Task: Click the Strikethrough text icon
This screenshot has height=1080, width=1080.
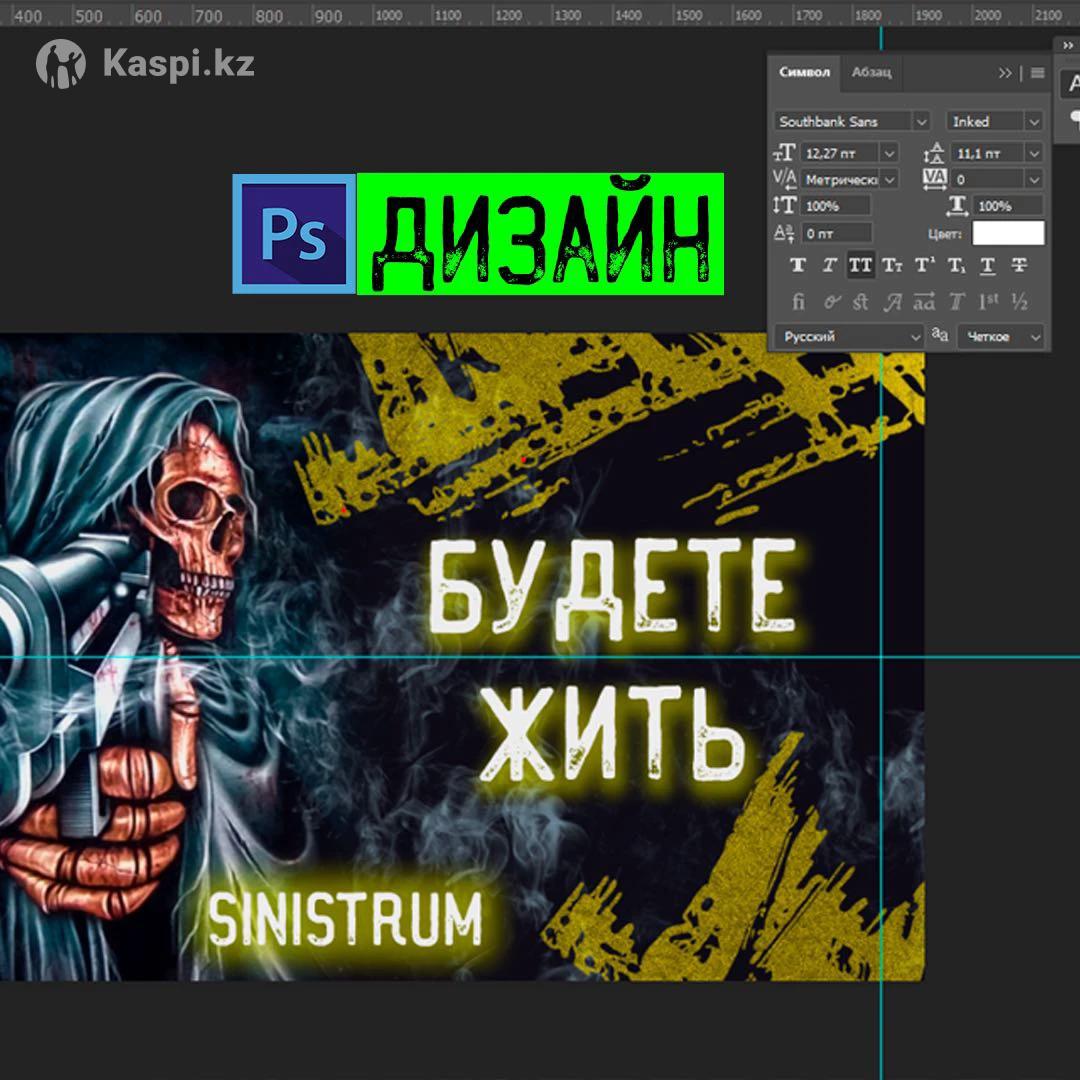Action: pyautogui.click(x=1019, y=266)
